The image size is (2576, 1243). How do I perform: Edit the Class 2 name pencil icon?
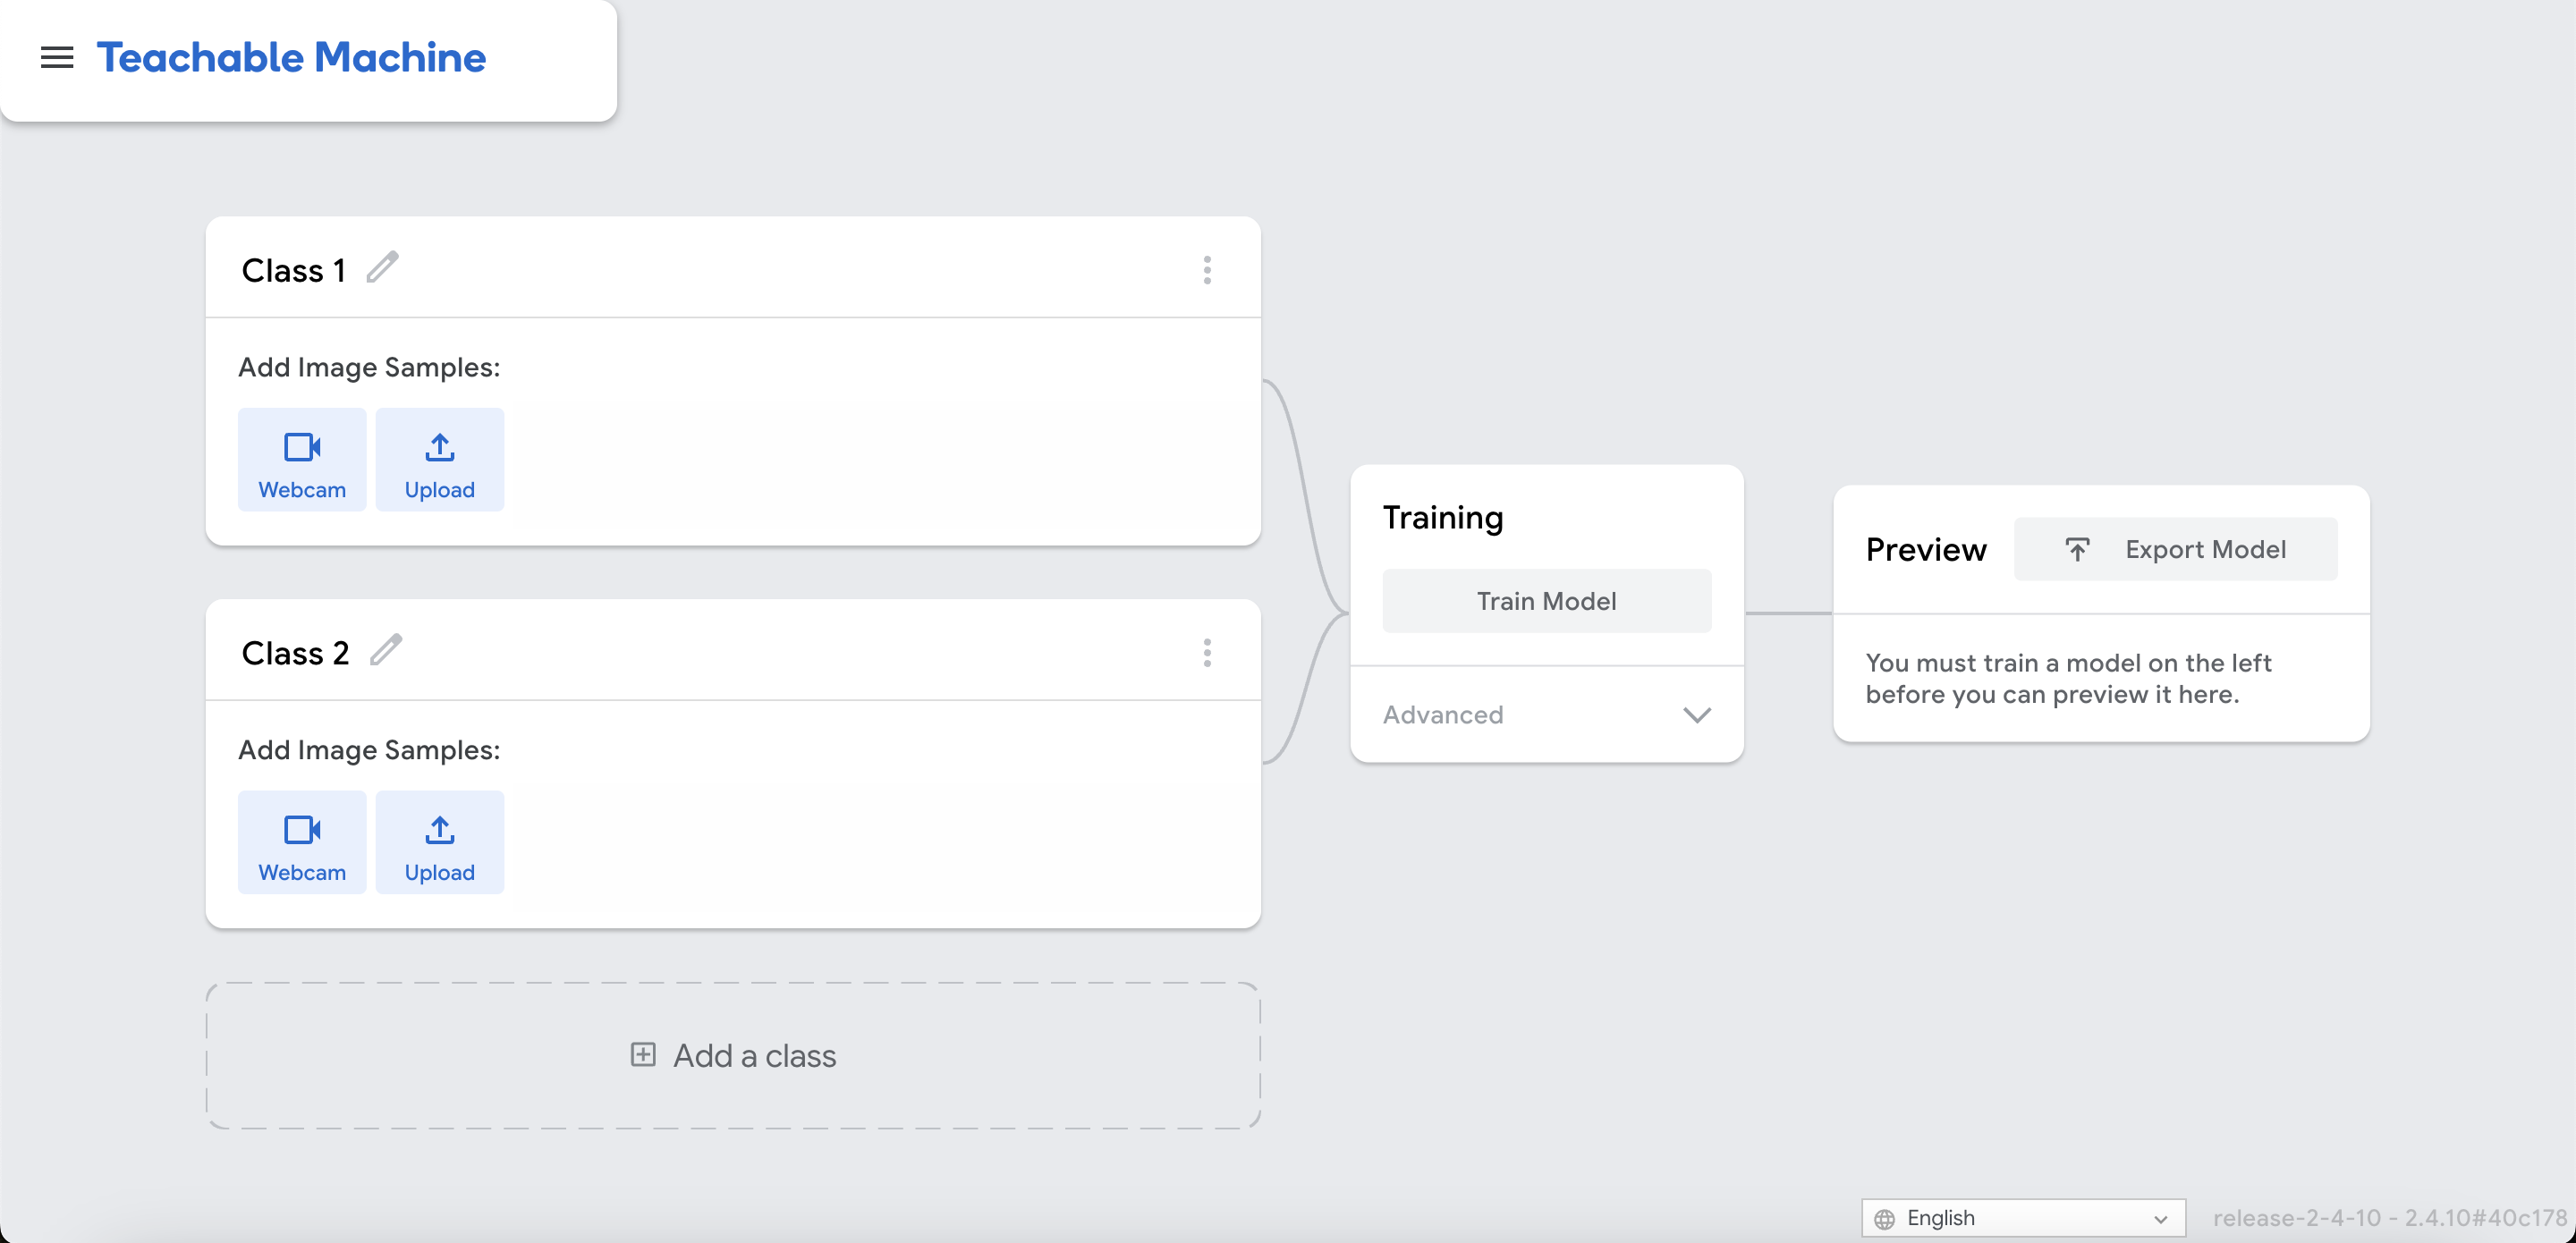pos(386,651)
